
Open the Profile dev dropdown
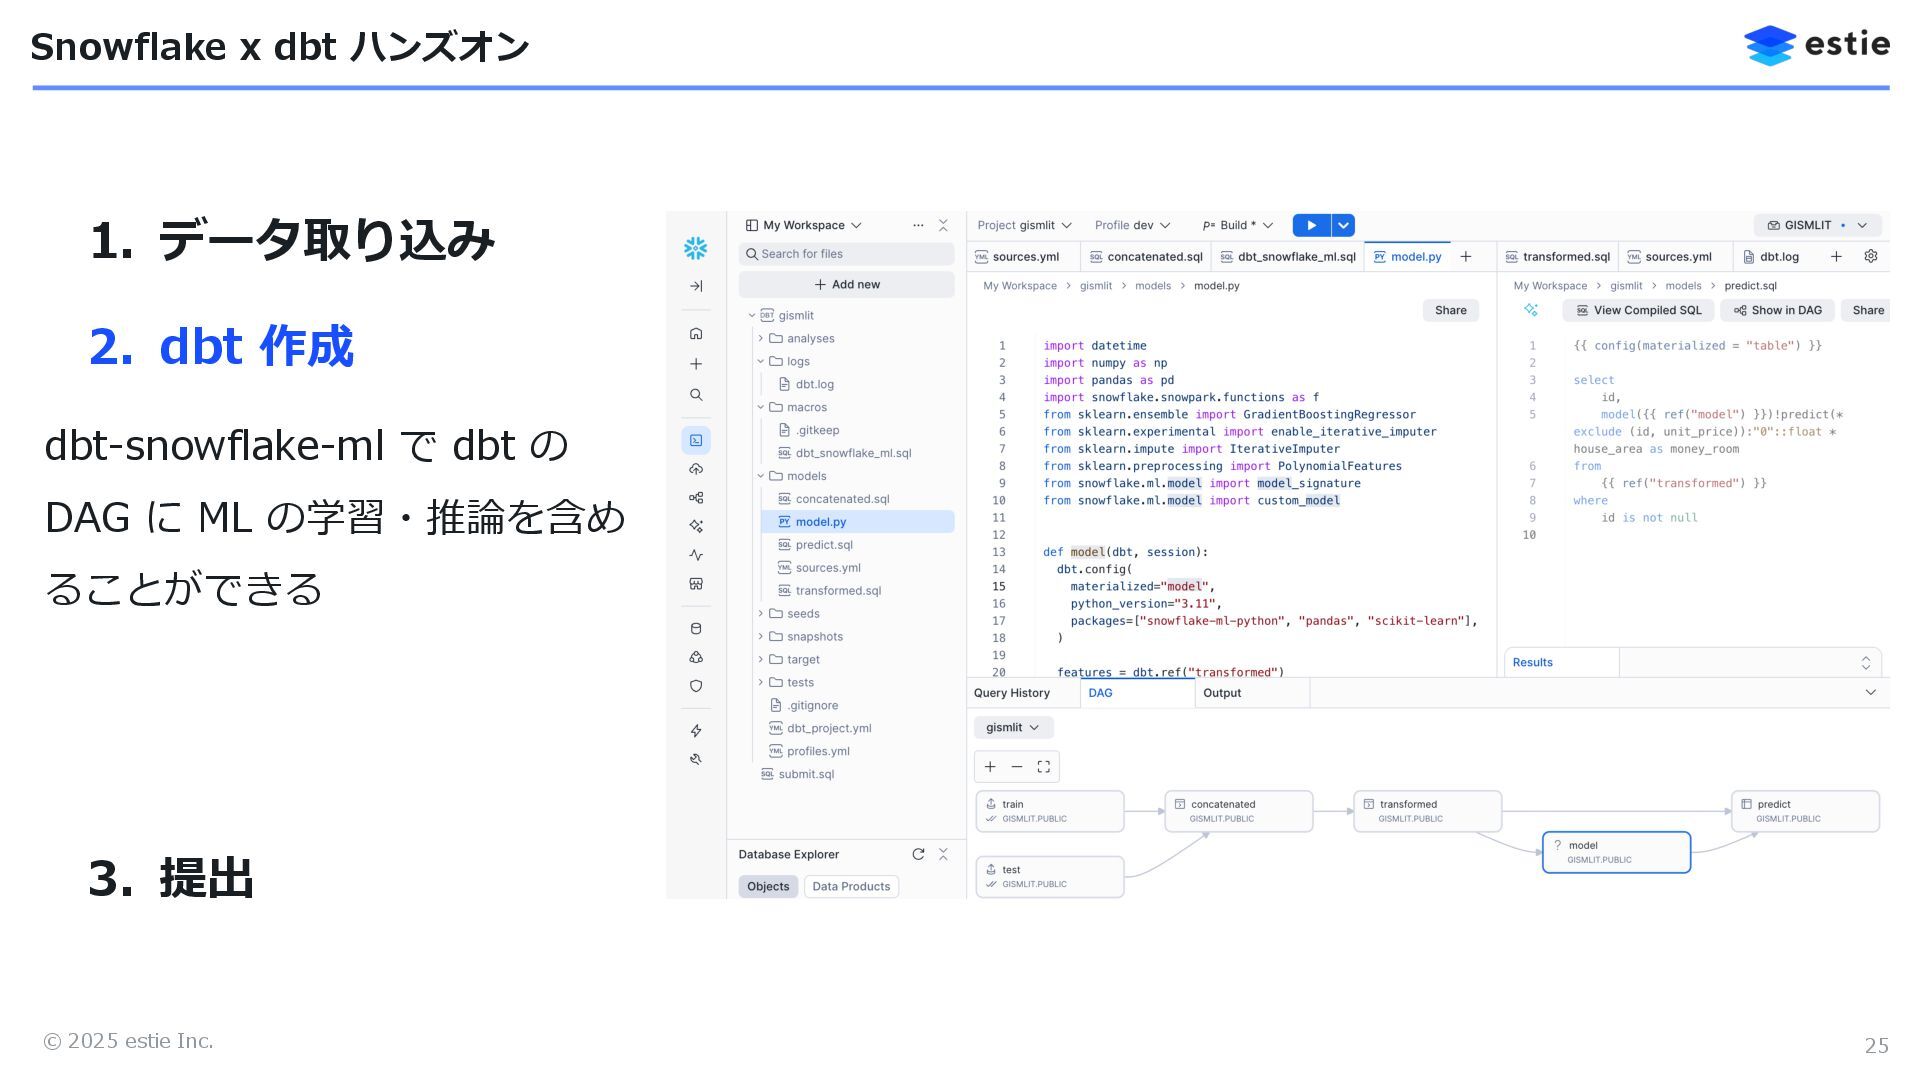click(1132, 225)
